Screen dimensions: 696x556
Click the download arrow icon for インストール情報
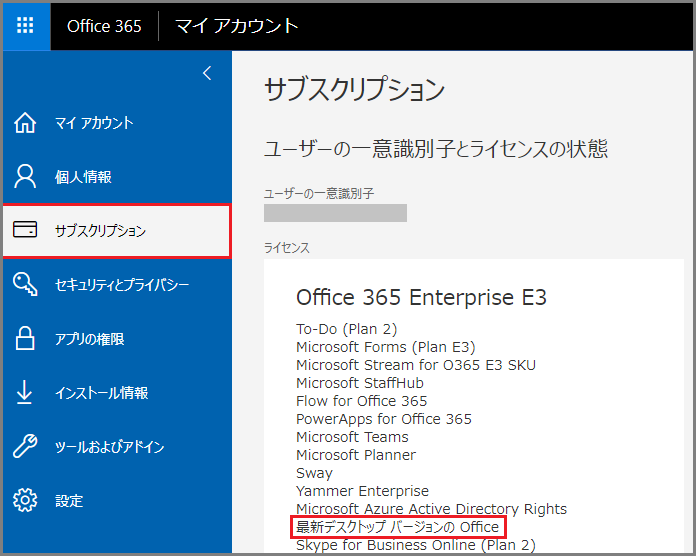(x=24, y=392)
